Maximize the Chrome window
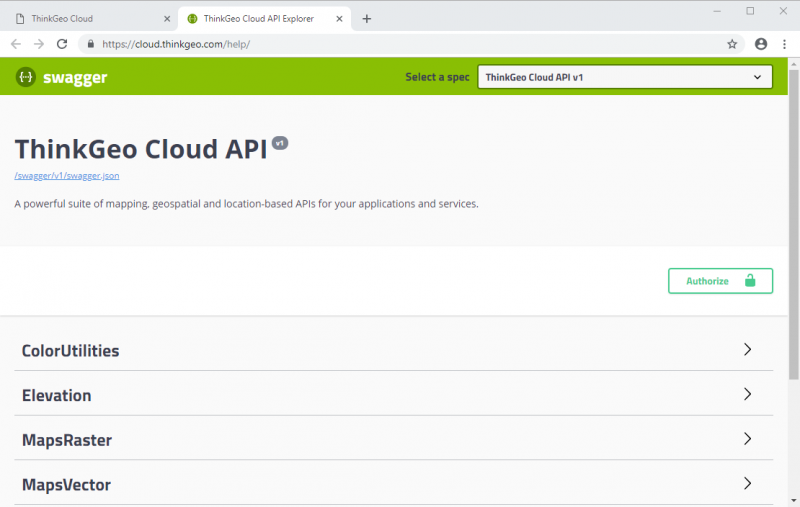This screenshot has height=507, width=800. [750, 11]
